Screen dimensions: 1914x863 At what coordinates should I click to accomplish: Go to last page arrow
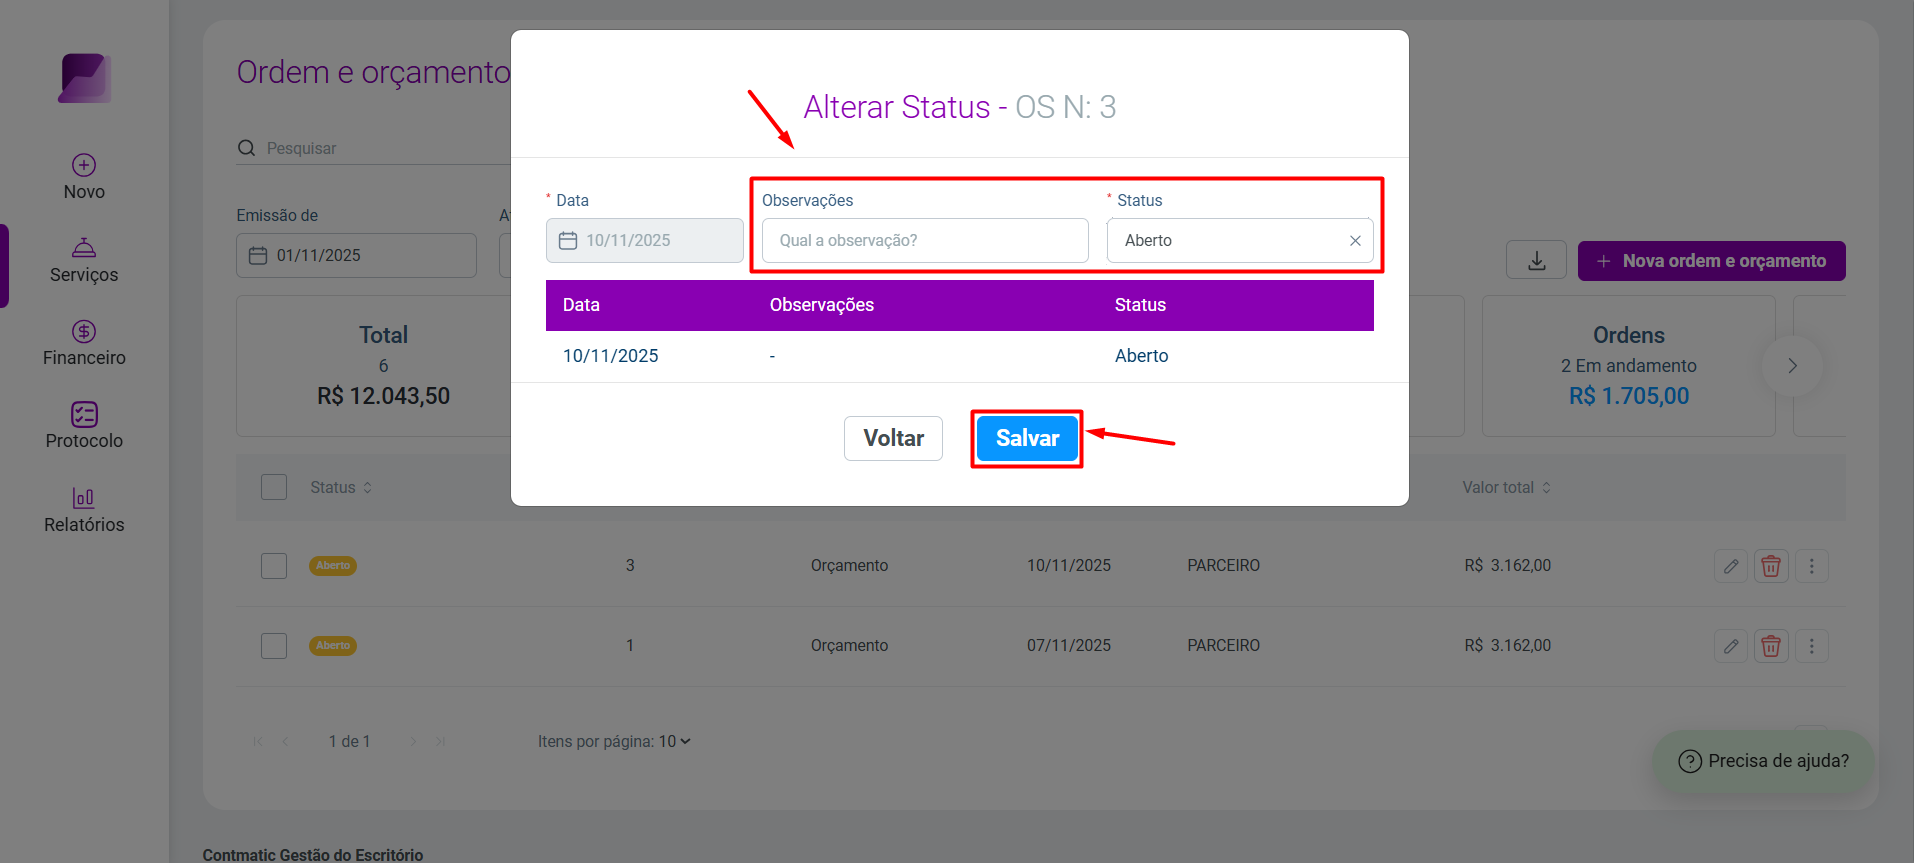coord(441,741)
